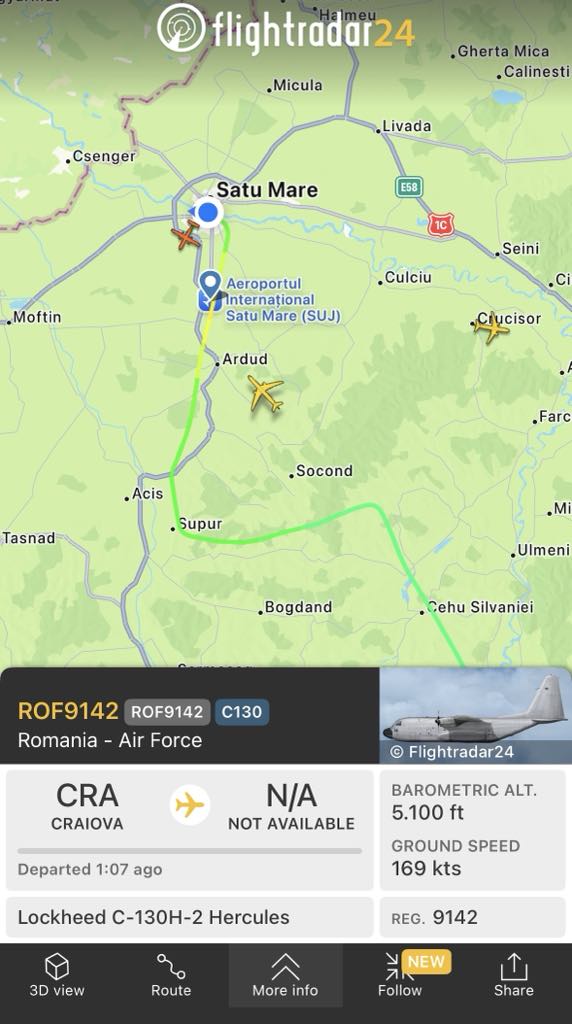This screenshot has height=1024, width=572.
Task: Tap the blue C130 aircraft type badge
Action: pos(242,712)
